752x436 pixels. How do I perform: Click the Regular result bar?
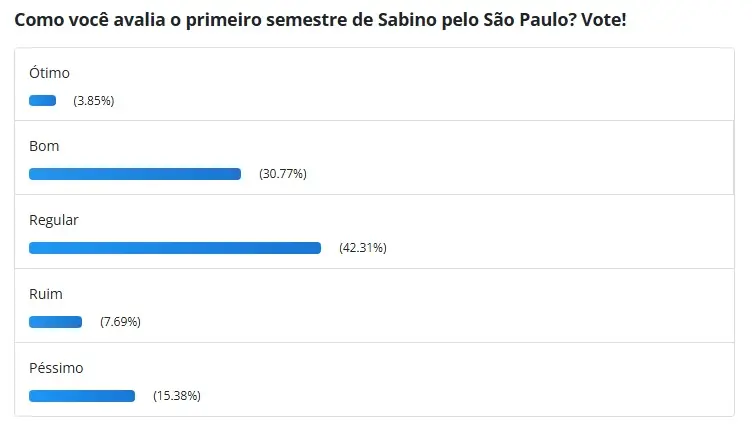pyautogui.click(x=175, y=247)
